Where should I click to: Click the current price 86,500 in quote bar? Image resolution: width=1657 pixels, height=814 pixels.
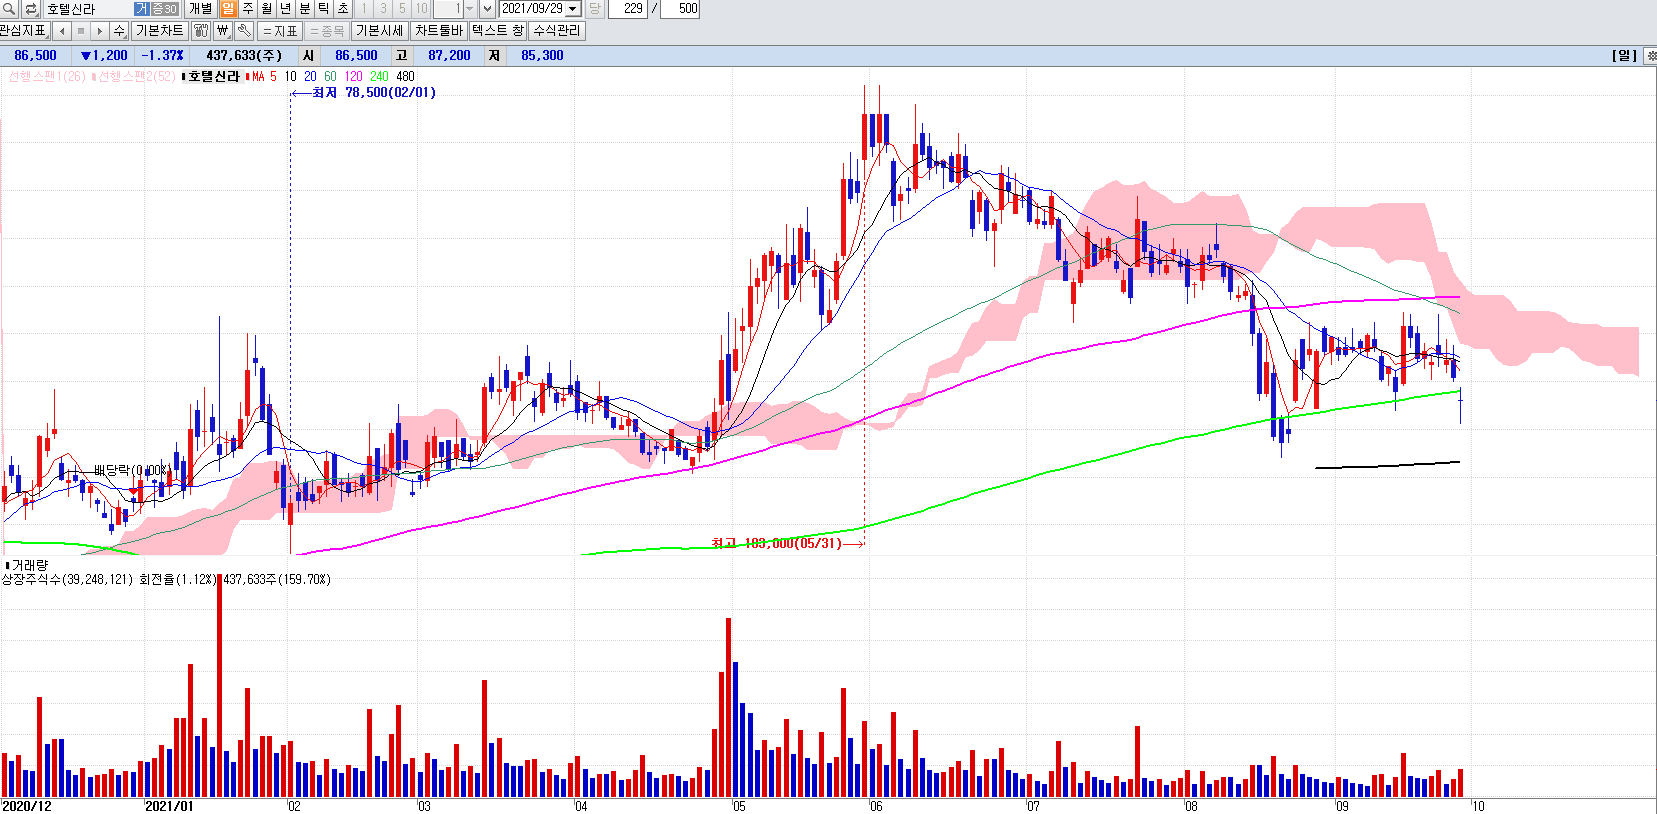[35, 56]
